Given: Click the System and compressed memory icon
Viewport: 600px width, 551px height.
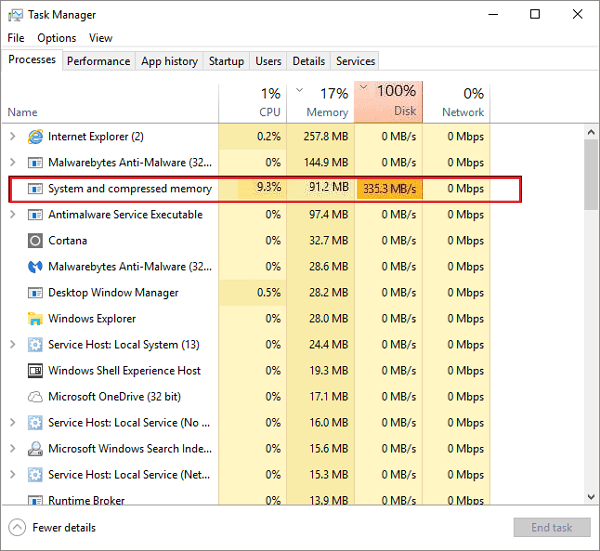Looking at the screenshot, I should pos(35,189).
